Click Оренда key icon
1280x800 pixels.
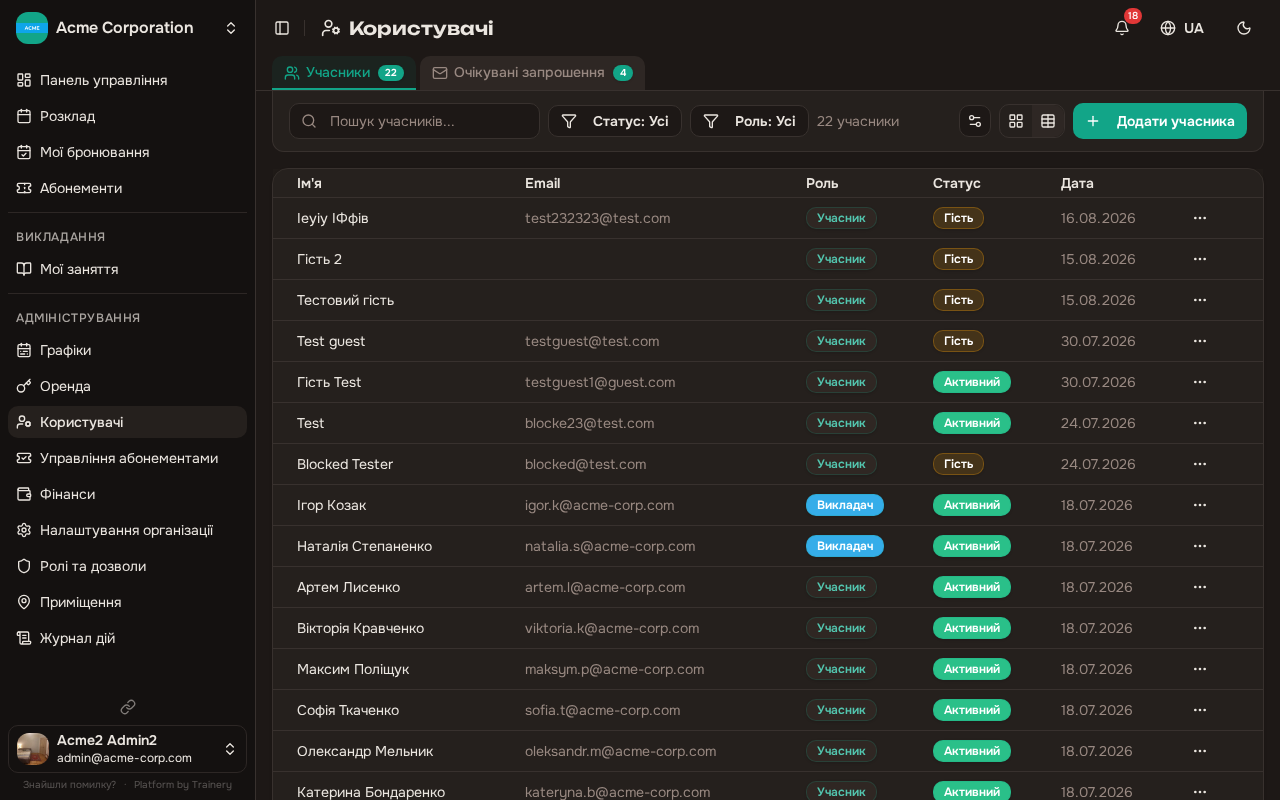pyautogui.click(x=24, y=386)
